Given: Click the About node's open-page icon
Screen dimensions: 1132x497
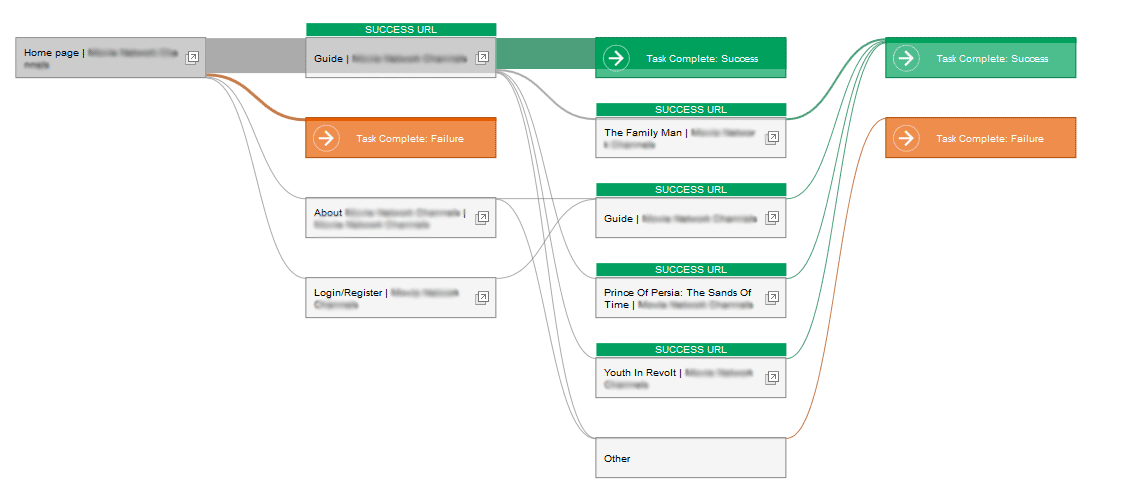Looking at the screenshot, I should click(482, 217).
